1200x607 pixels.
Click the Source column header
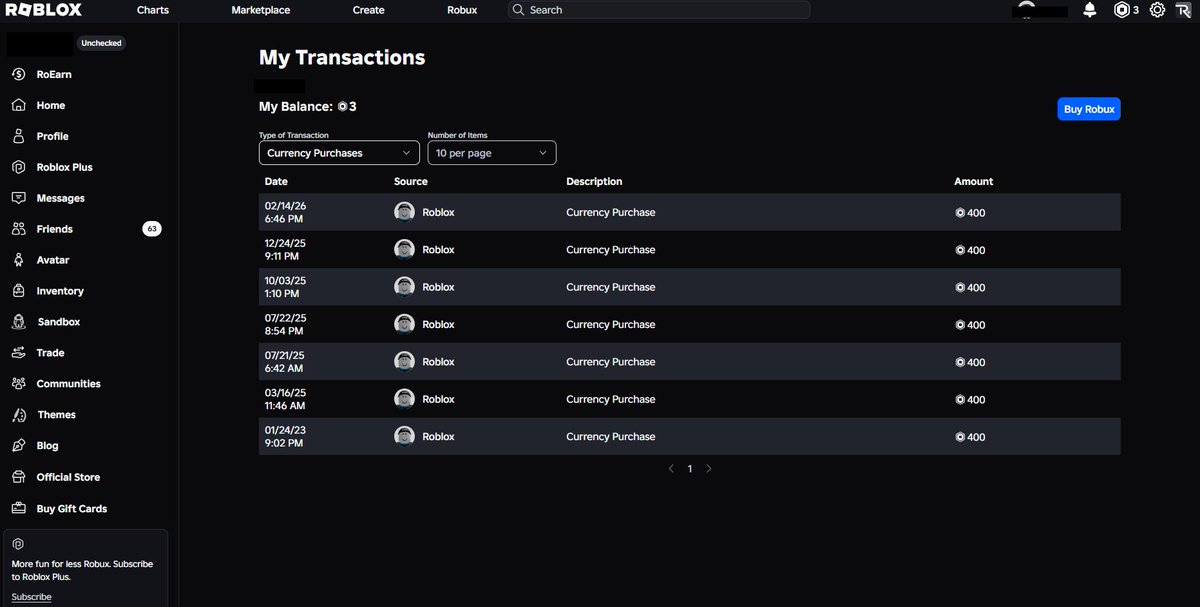(411, 182)
